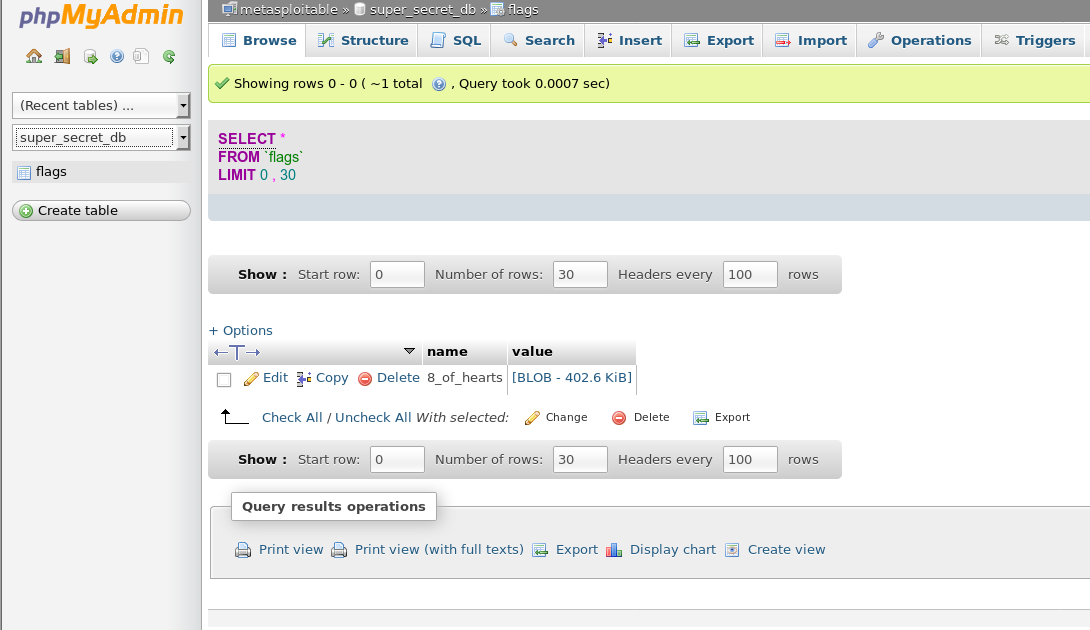Click the red Delete icon for selected rows

pyautogui.click(x=619, y=418)
